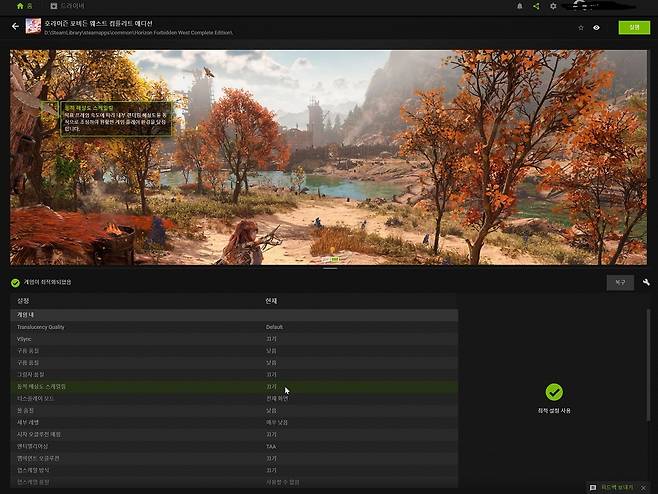Click the settings list vertical scrollbar
The height and width of the screenshot is (494, 658).
click(x=648, y=365)
